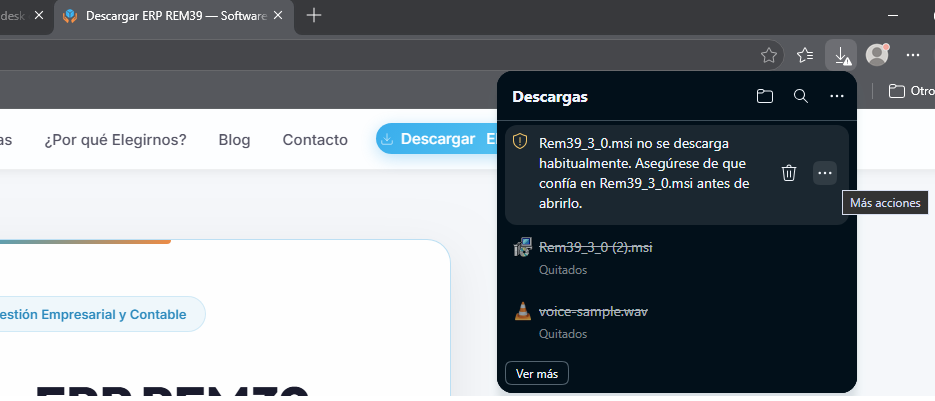Click the warning shield icon on download
Viewport: 935px width, 401px height.
click(520, 141)
